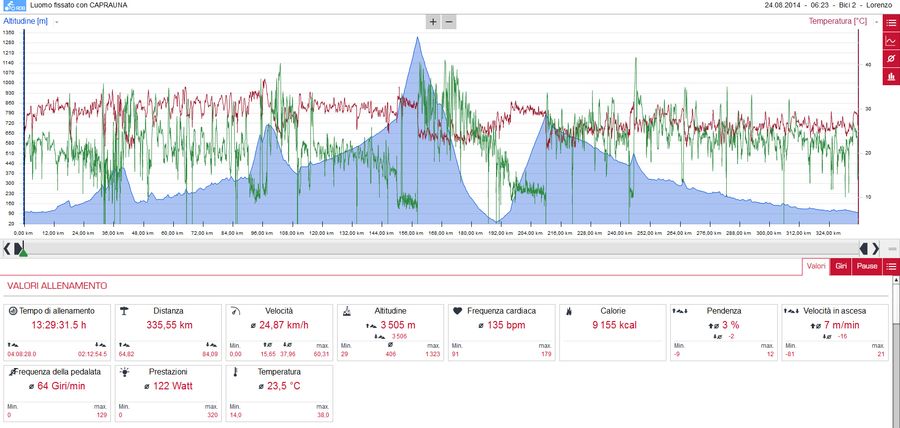Click the clock icon in Tempo di allenamento
This screenshot has width=900, height=428.
click(13, 311)
